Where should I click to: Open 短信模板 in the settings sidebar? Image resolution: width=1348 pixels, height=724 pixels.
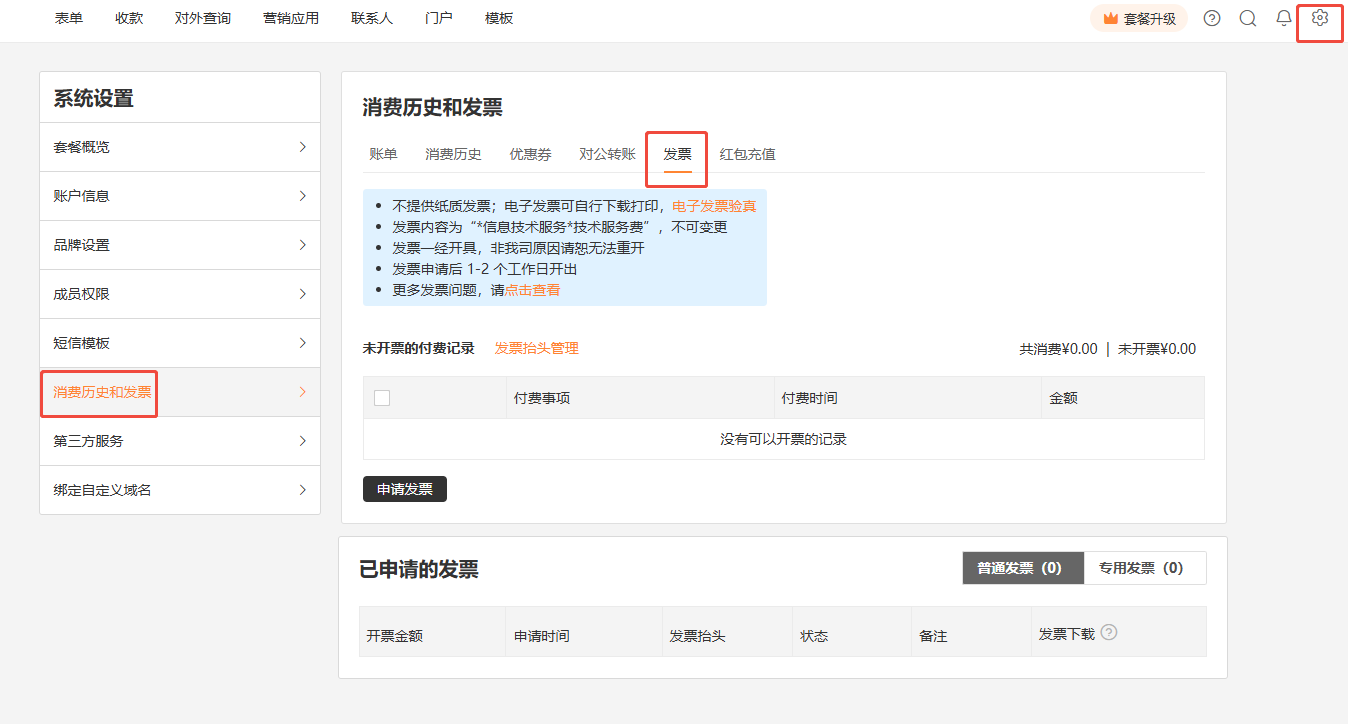tap(180, 343)
